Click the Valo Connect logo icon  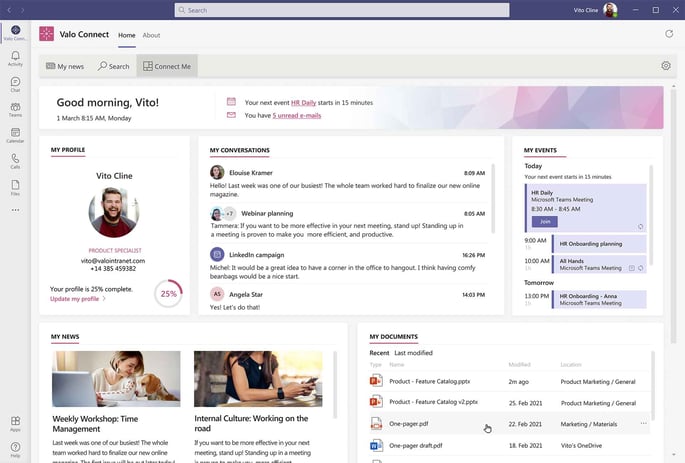pyautogui.click(x=46, y=34)
